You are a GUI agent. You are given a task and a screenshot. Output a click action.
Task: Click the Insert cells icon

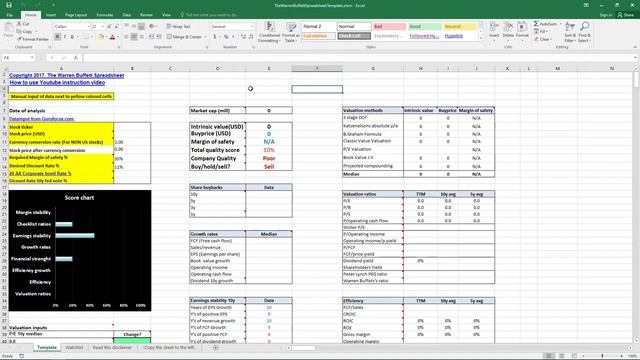pos(494,31)
